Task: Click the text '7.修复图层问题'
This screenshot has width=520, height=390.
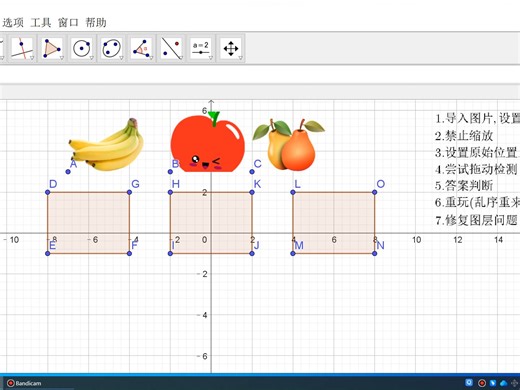Action: click(476, 220)
